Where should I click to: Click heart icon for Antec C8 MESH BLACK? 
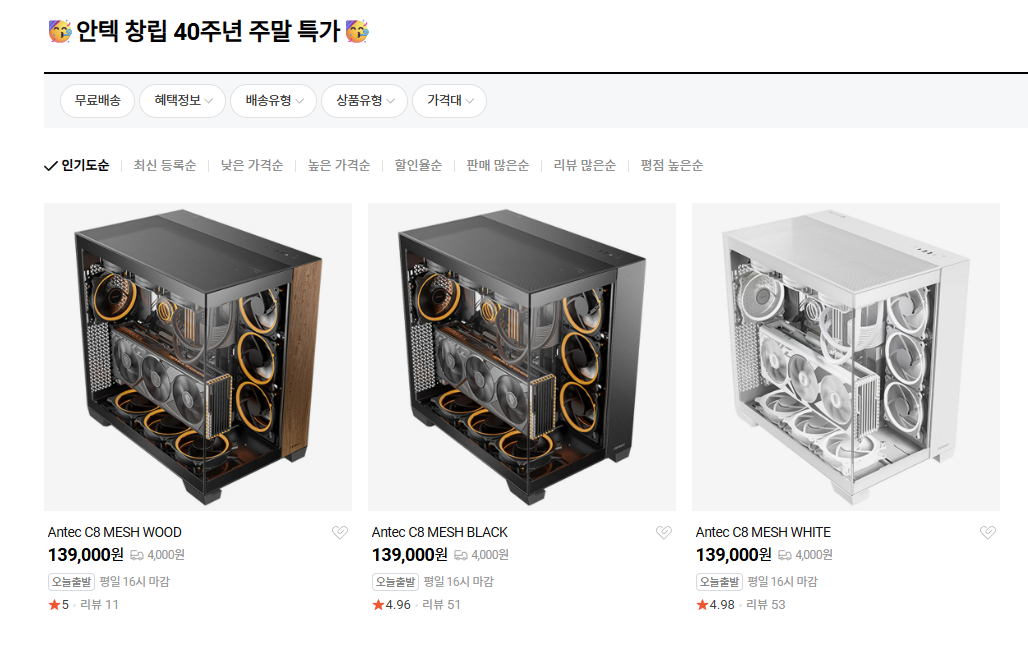(663, 532)
